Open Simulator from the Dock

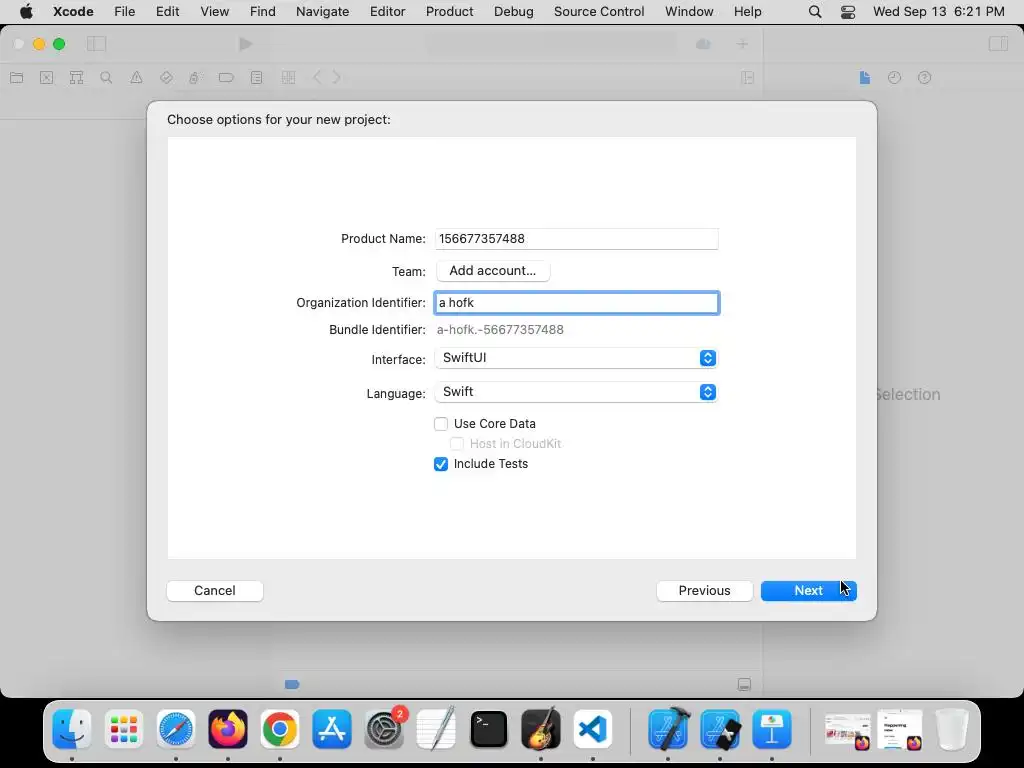coord(720,729)
